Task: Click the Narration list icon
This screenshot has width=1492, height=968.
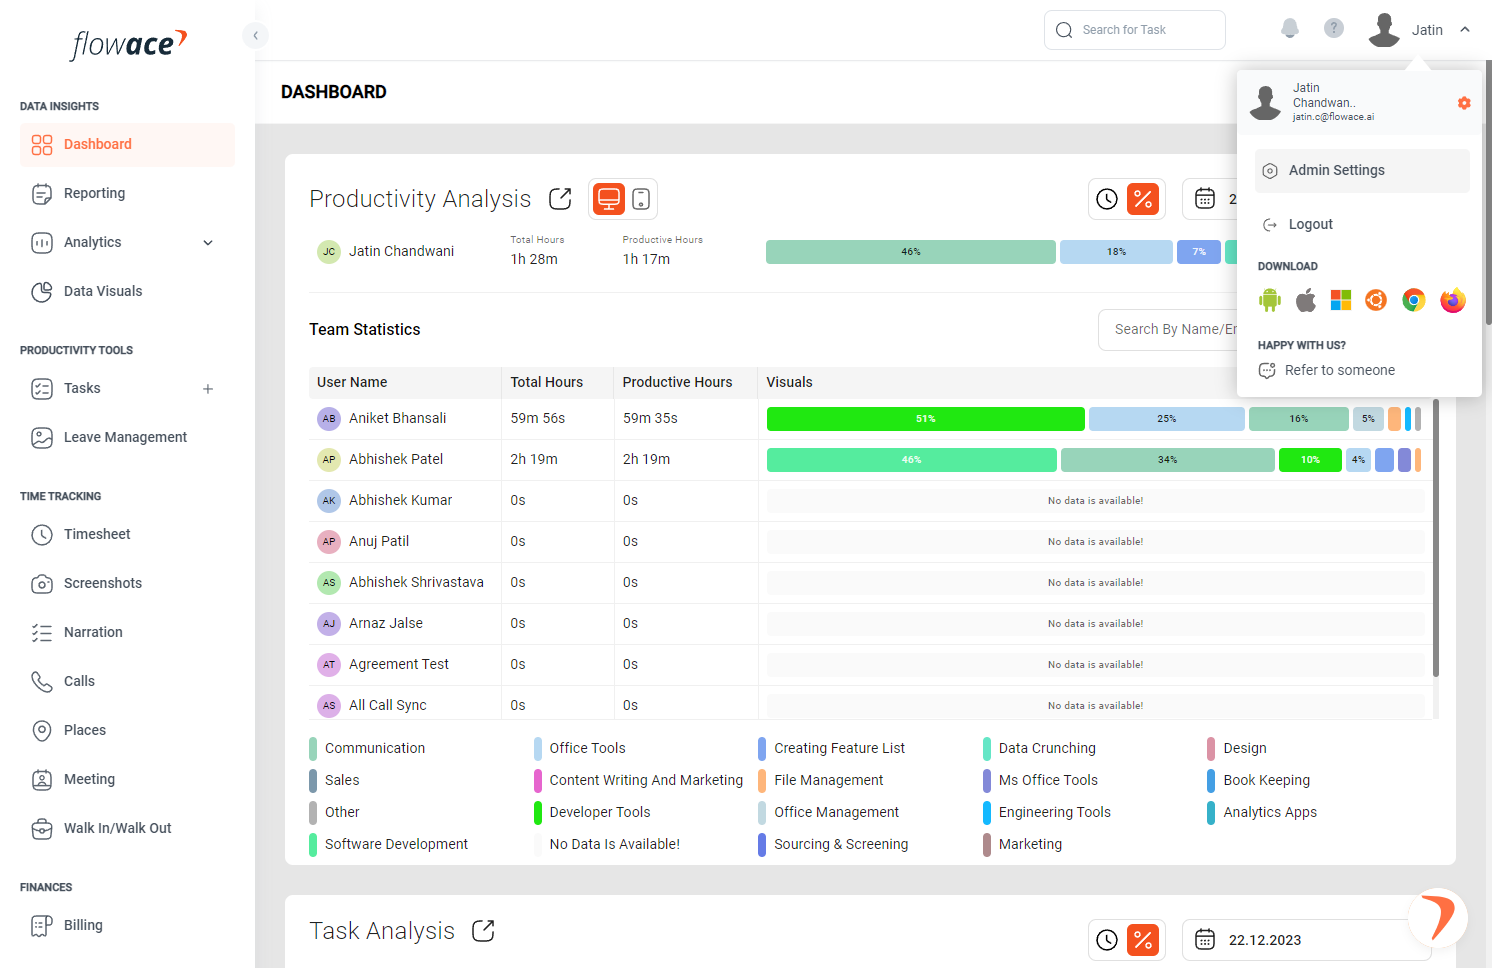Action: (42, 632)
